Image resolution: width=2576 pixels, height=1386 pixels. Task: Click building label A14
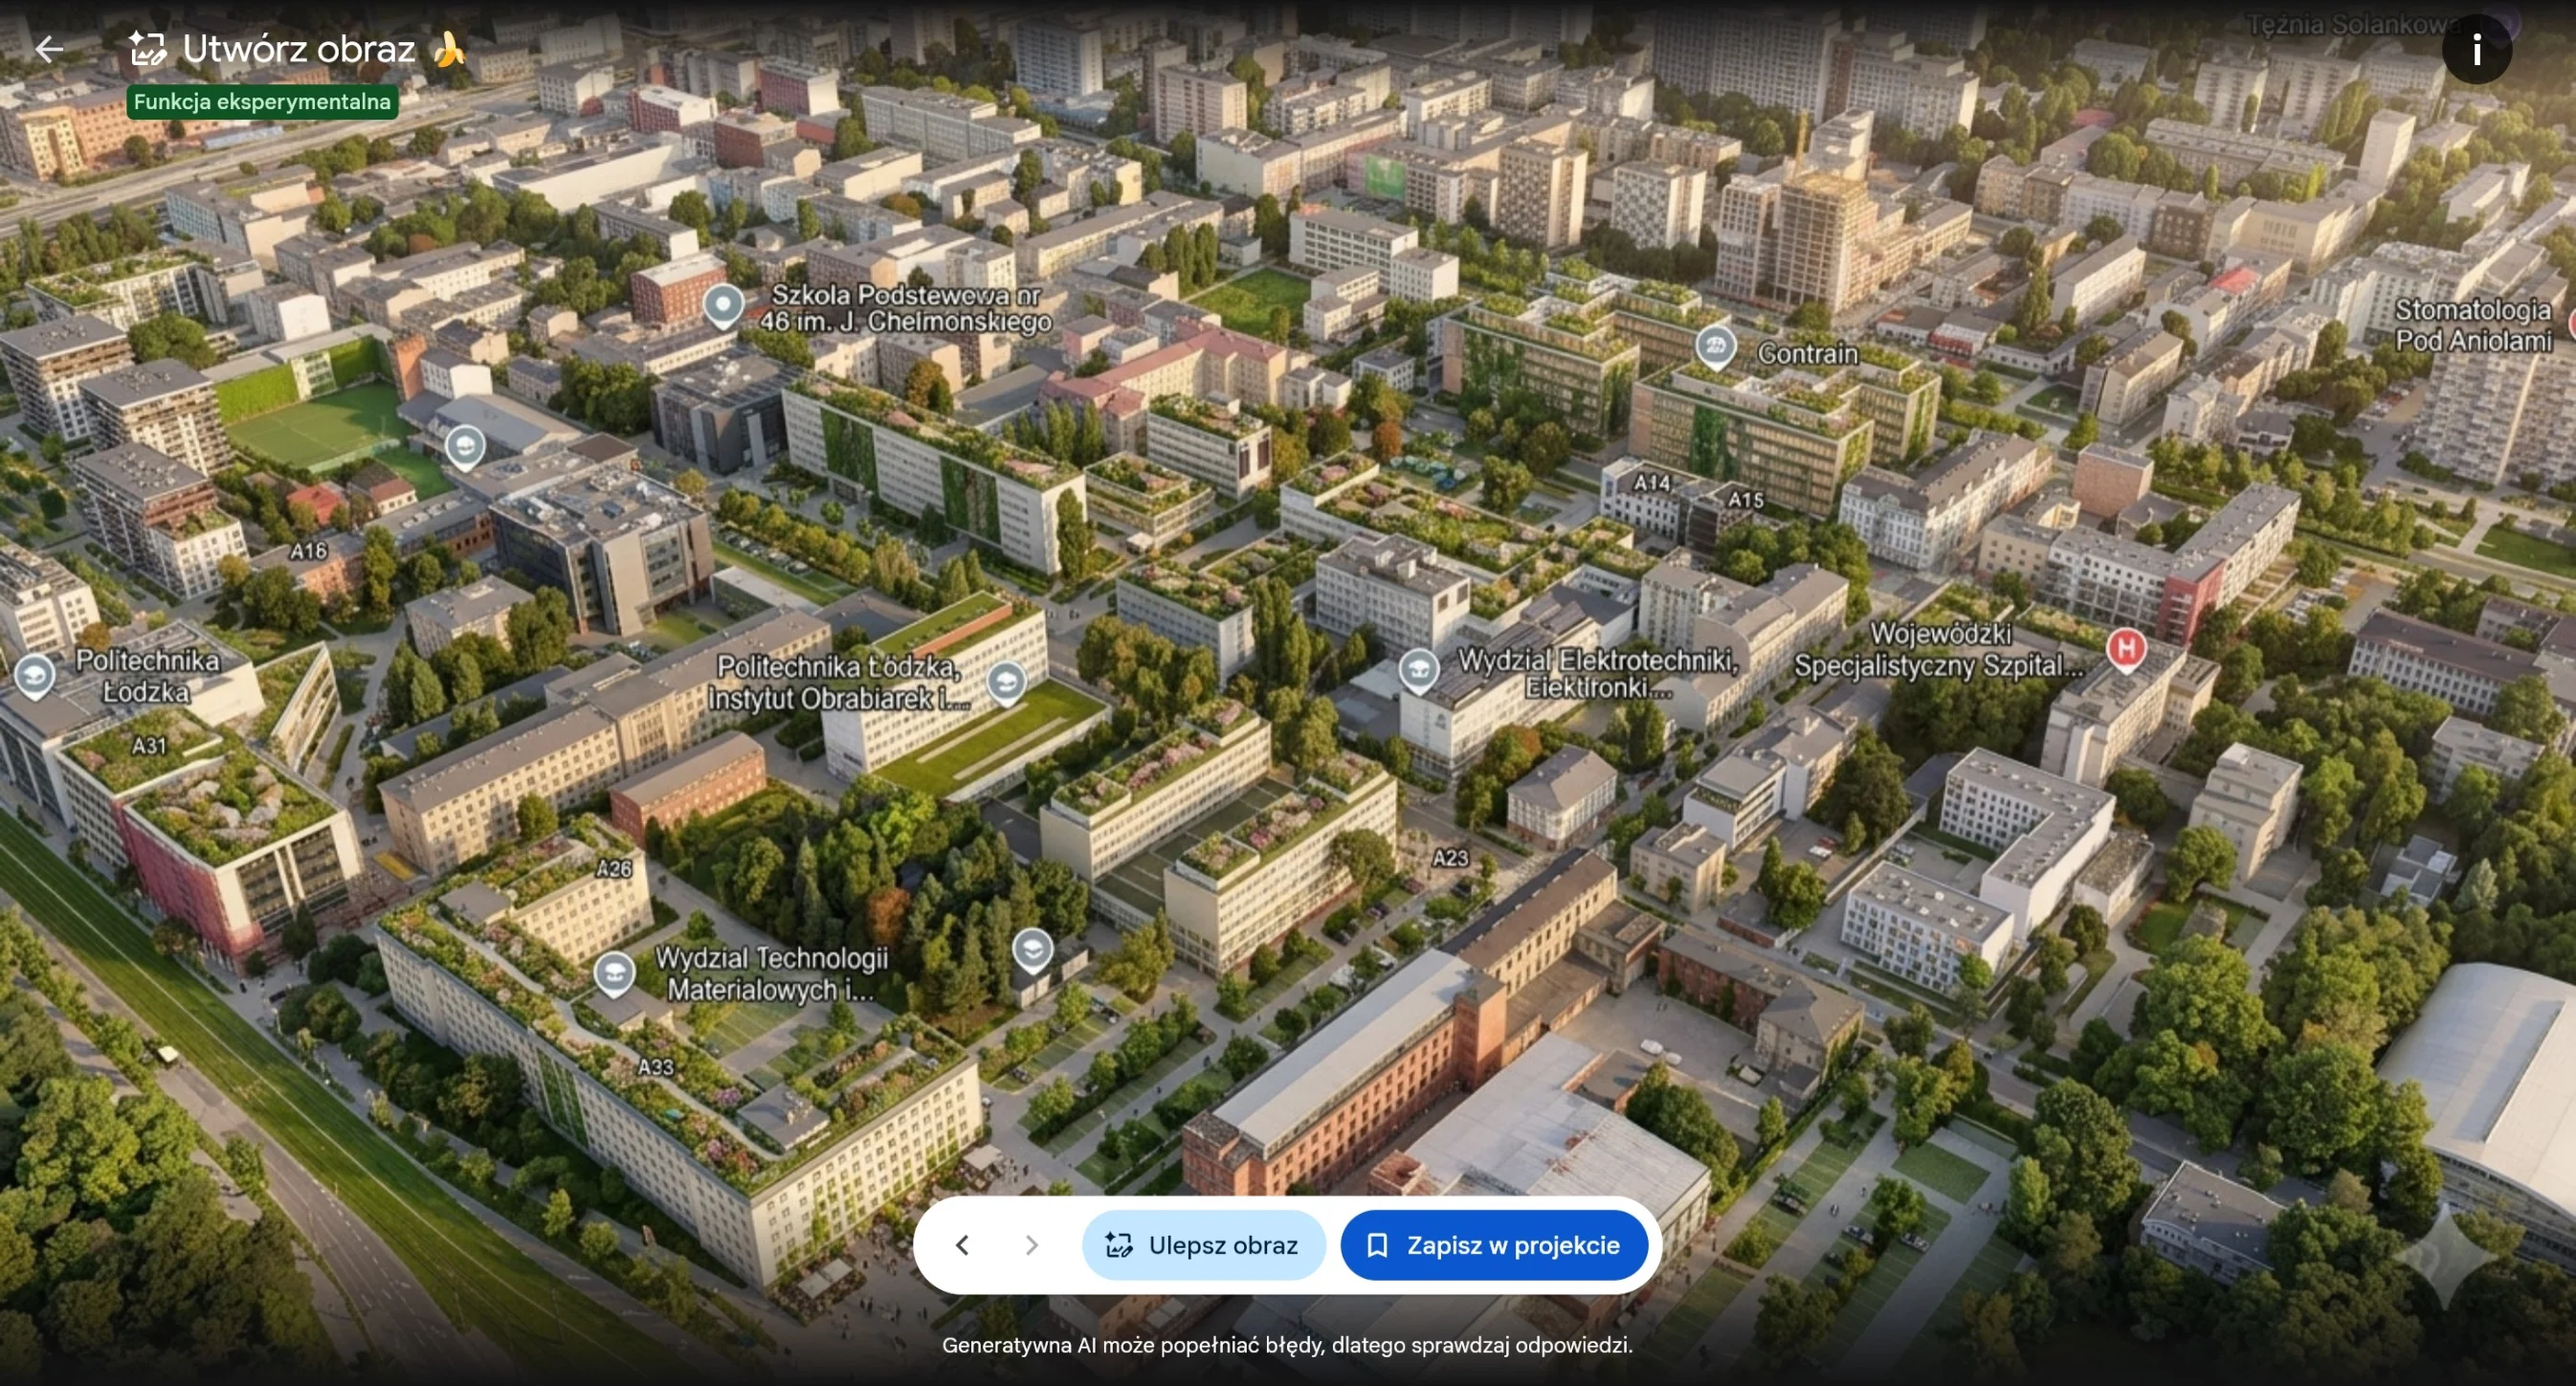coord(1652,482)
